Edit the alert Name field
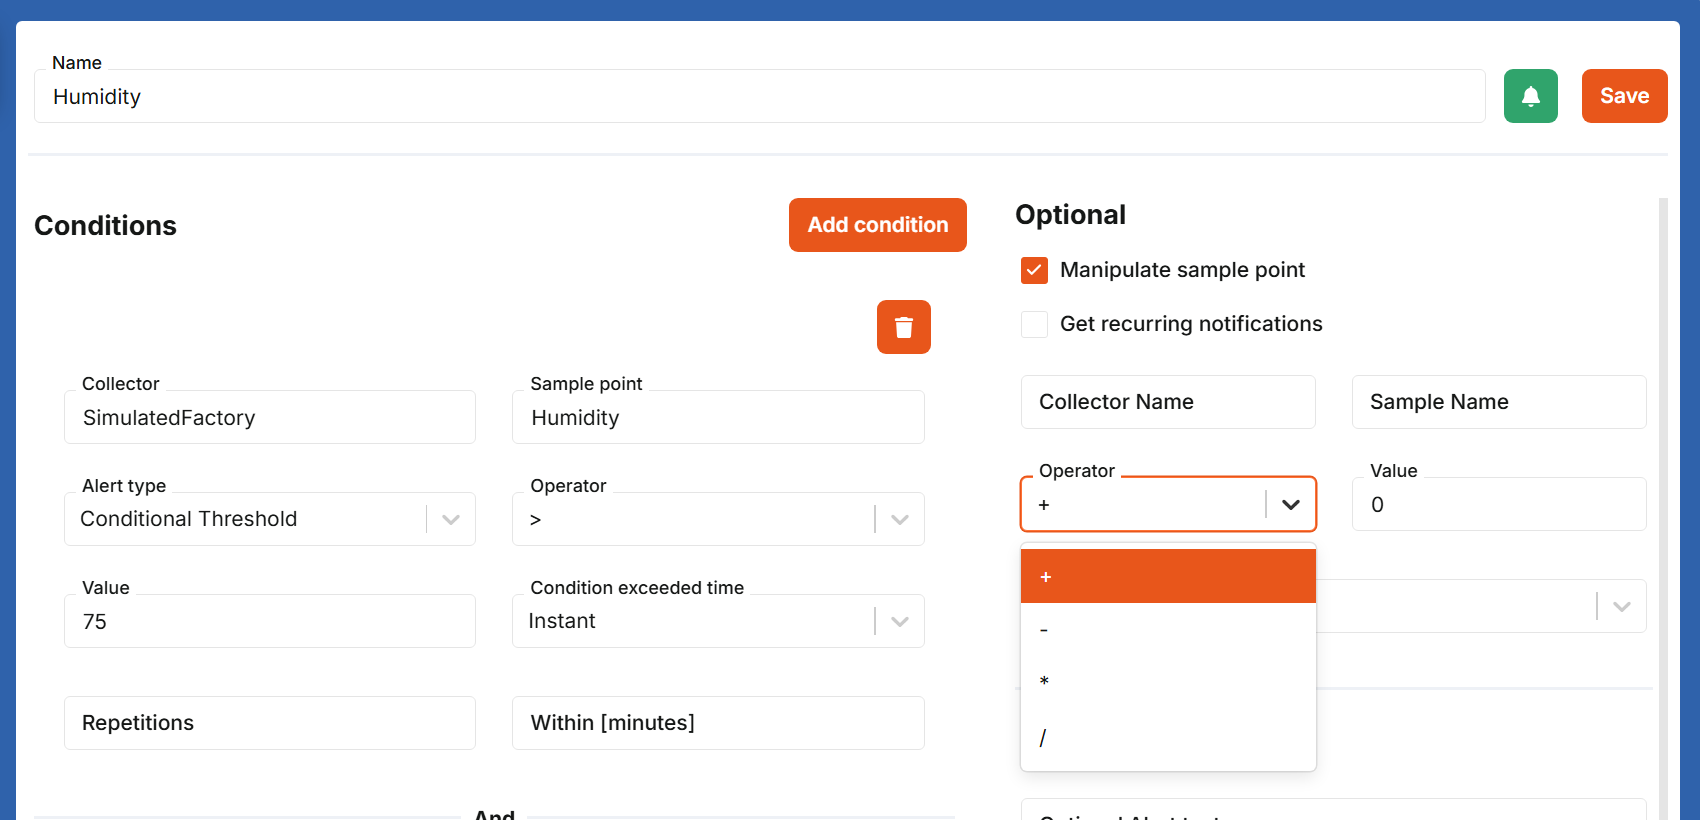This screenshot has height=820, width=1700. [760, 96]
